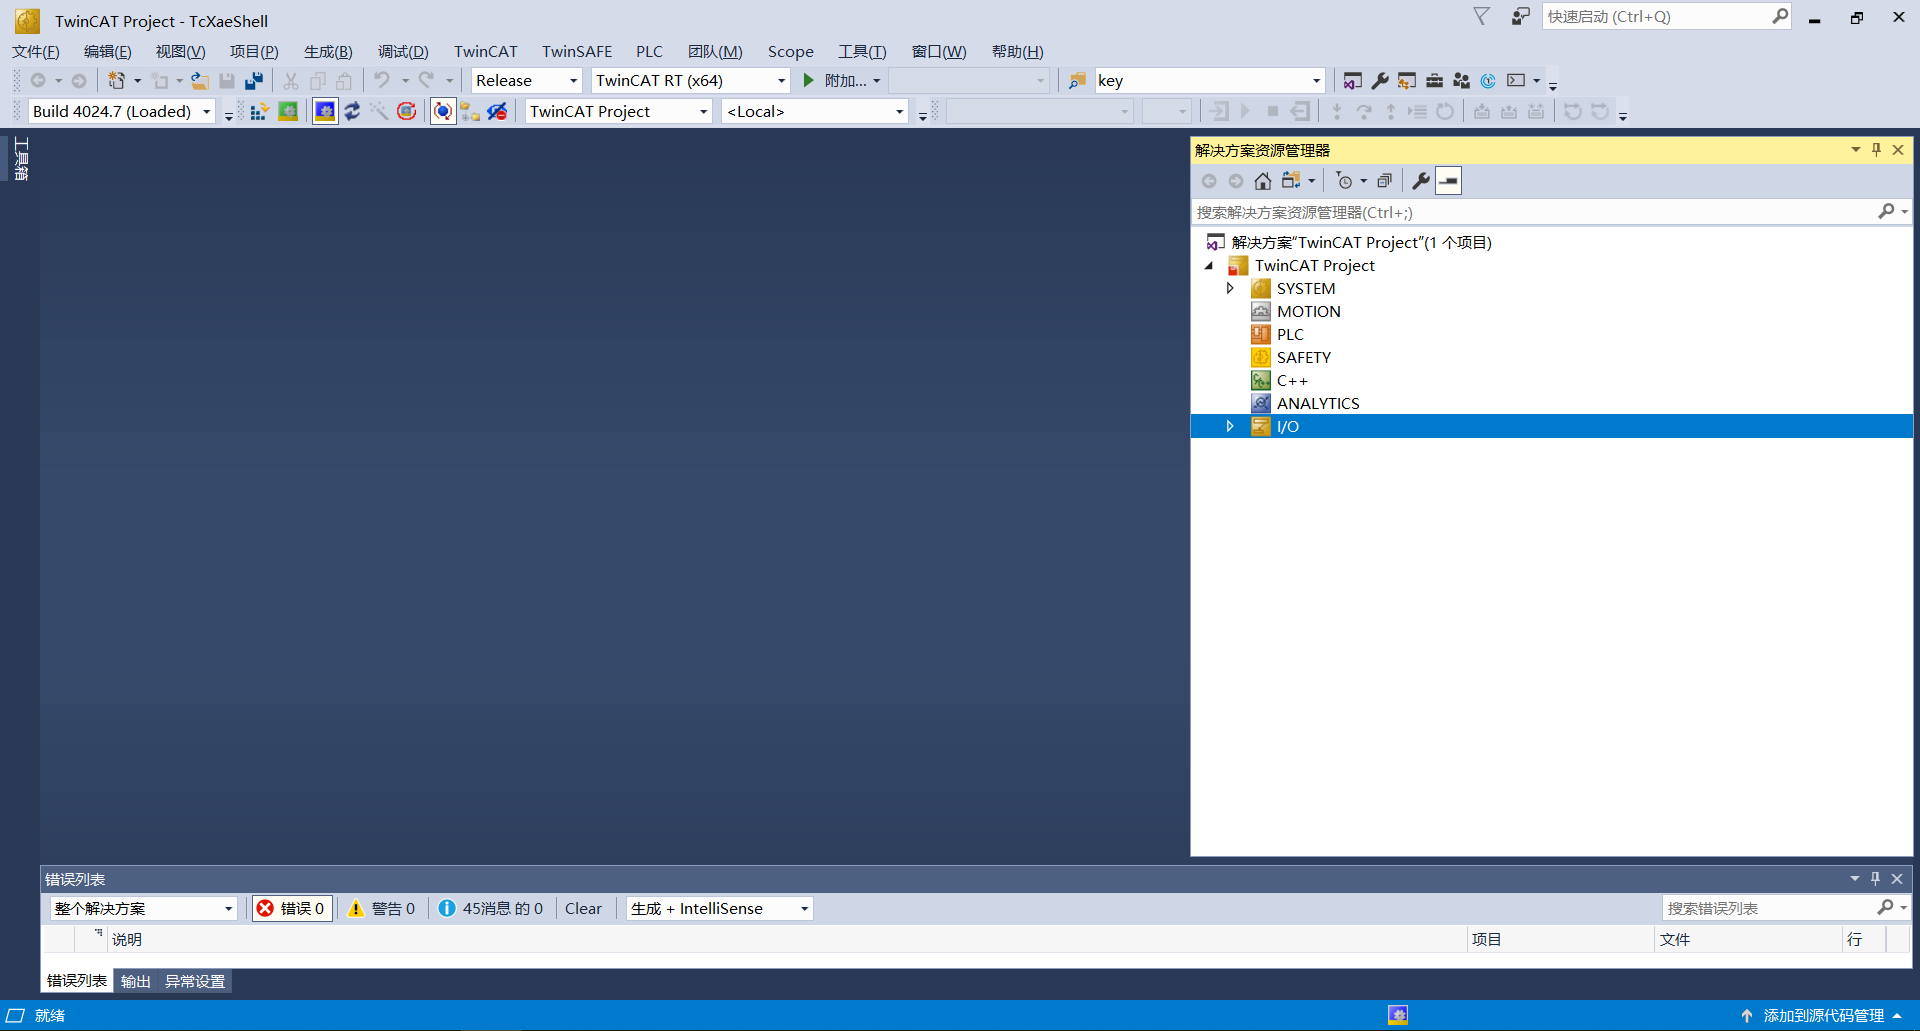
Task: Open the PLC menu
Action: pyautogui.click(x=649, y=52)
